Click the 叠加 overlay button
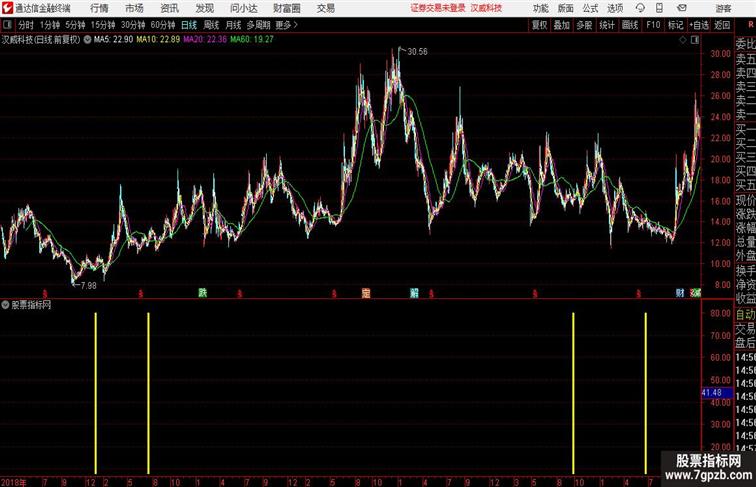The height and width of the screenshot is (487, 756). coord(562,25)
